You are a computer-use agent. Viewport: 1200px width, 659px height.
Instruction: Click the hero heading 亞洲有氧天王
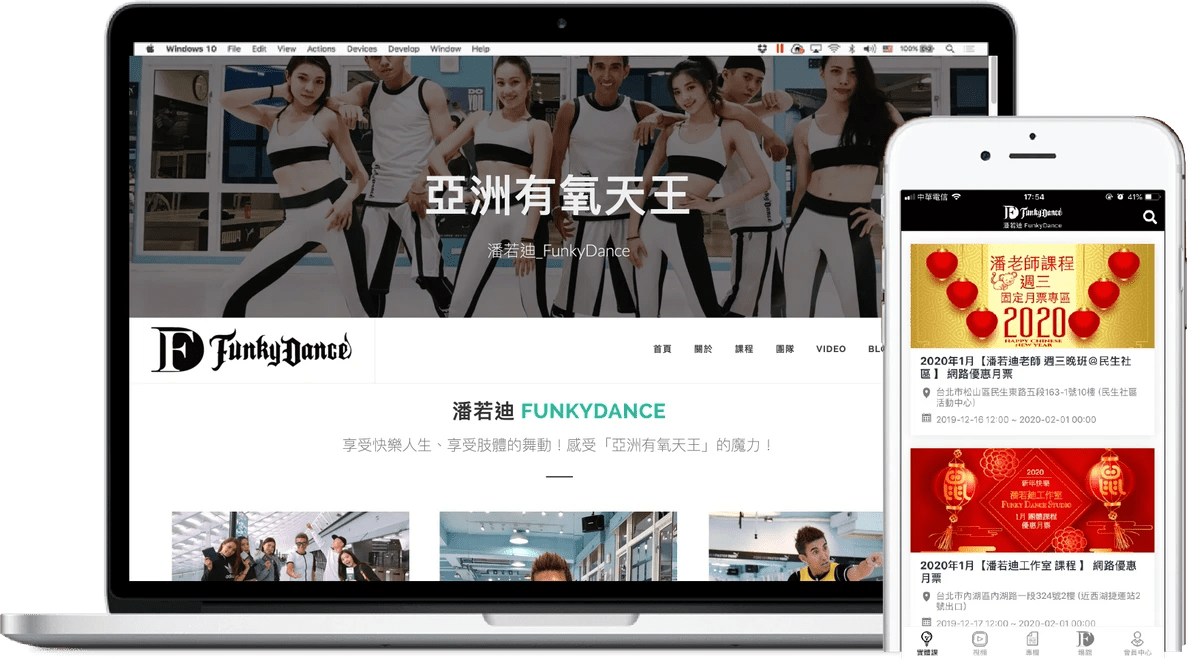click(558, 195)
